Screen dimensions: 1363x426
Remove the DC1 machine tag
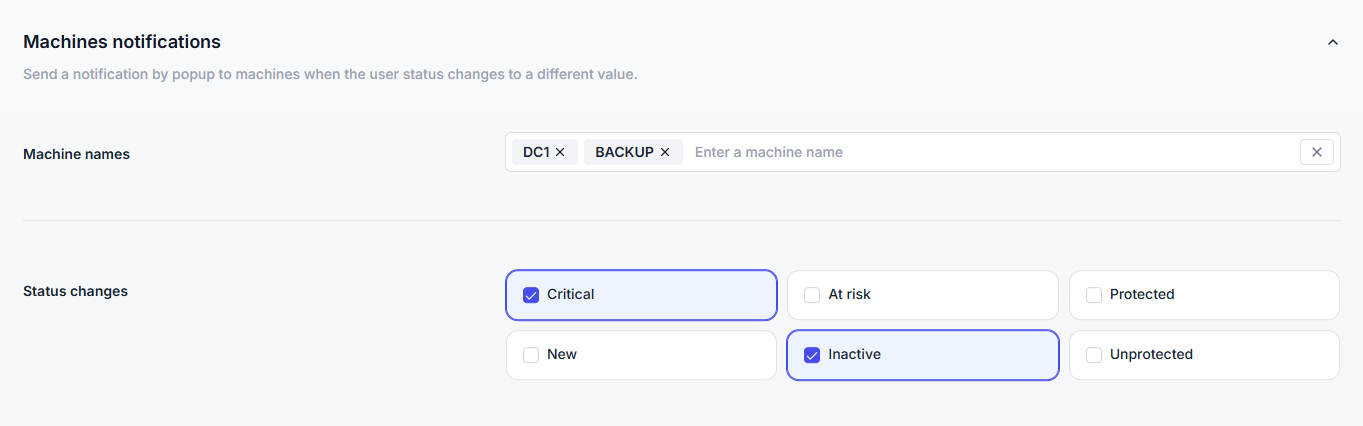560,152
